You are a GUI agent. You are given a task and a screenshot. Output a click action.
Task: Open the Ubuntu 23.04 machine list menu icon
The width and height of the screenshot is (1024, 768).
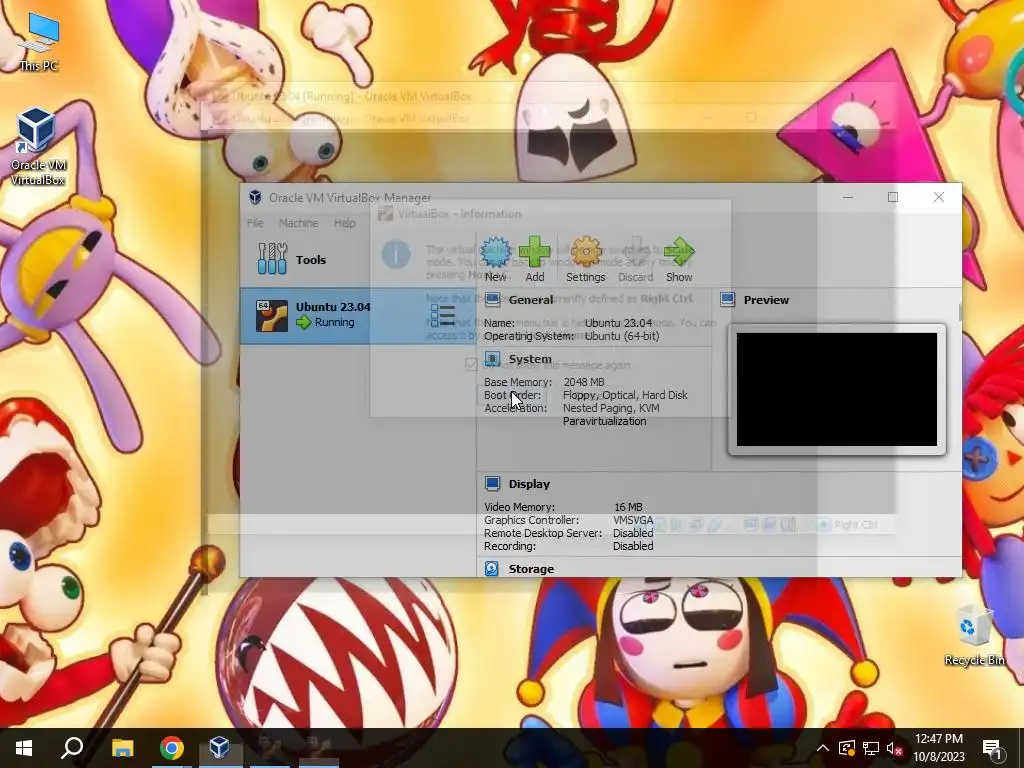click(x=443, y=316)
